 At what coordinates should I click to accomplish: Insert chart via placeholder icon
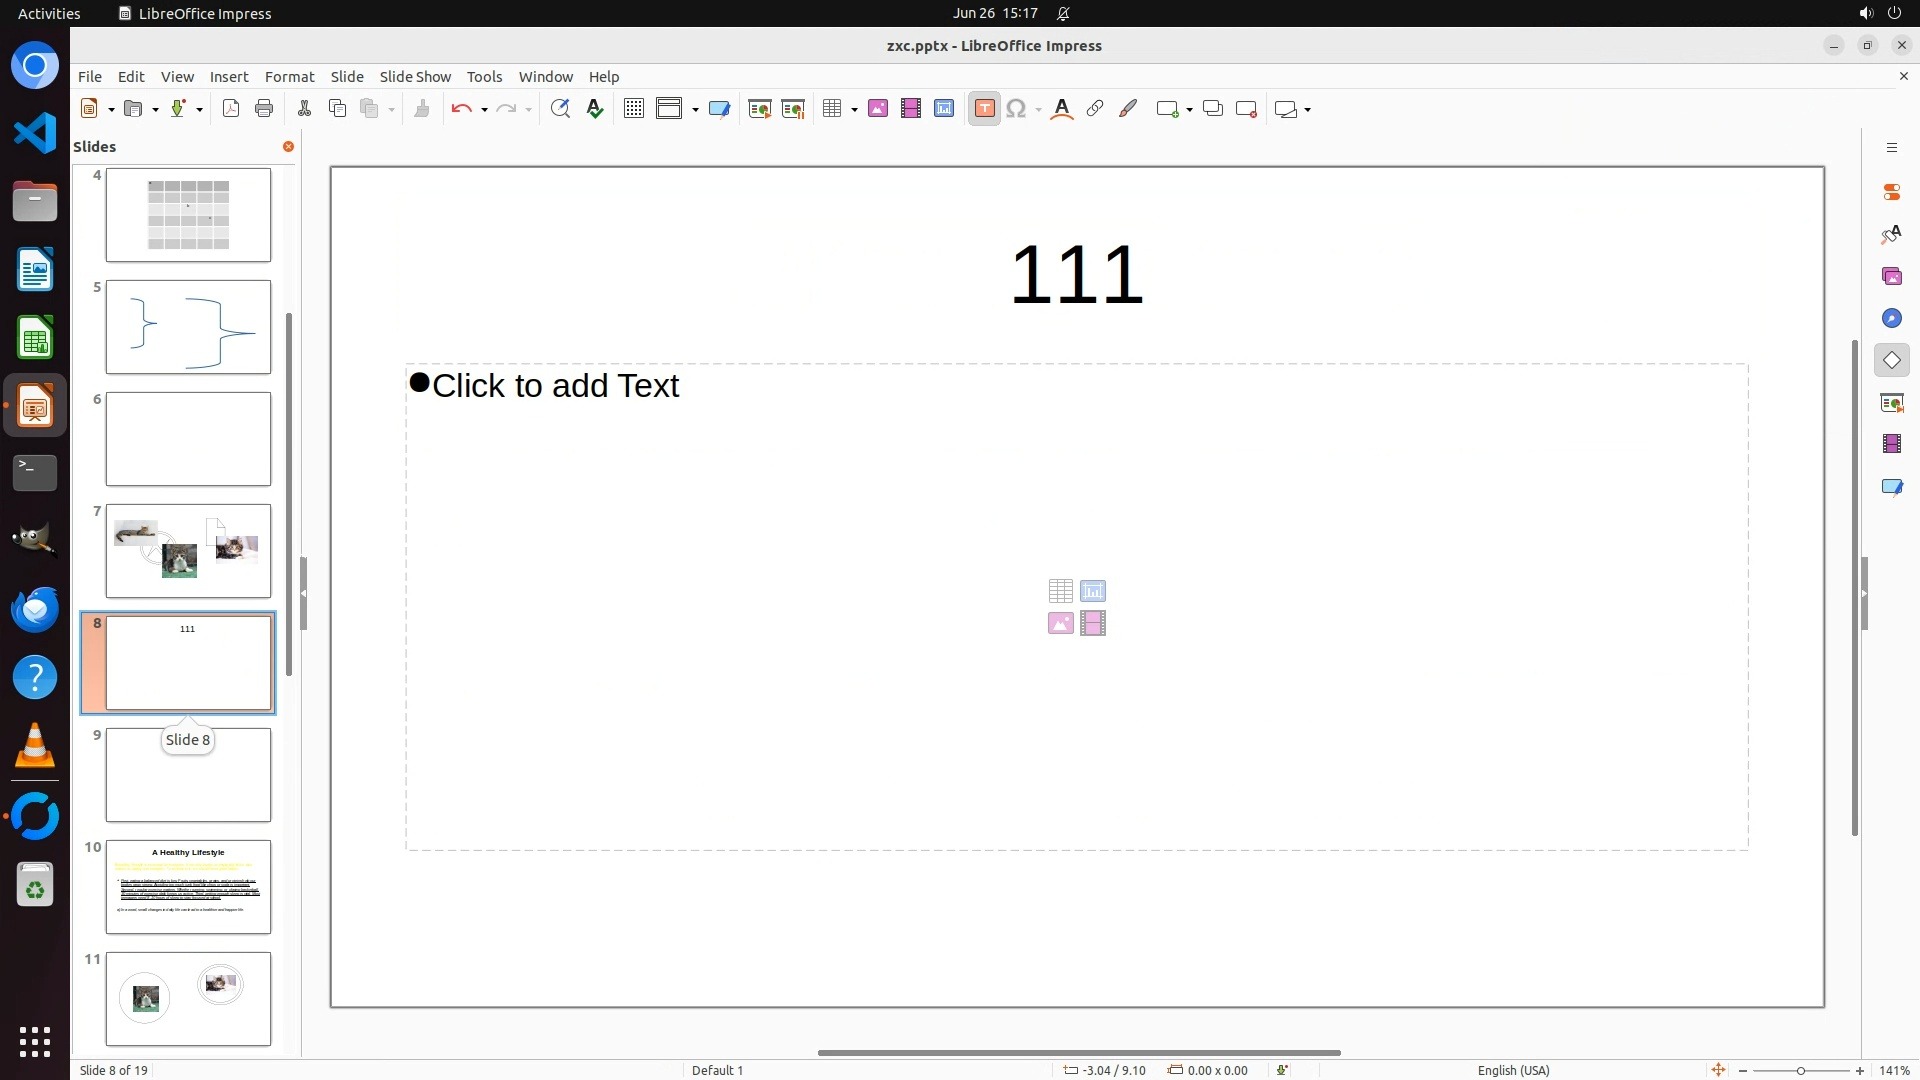click(1093, 591)
